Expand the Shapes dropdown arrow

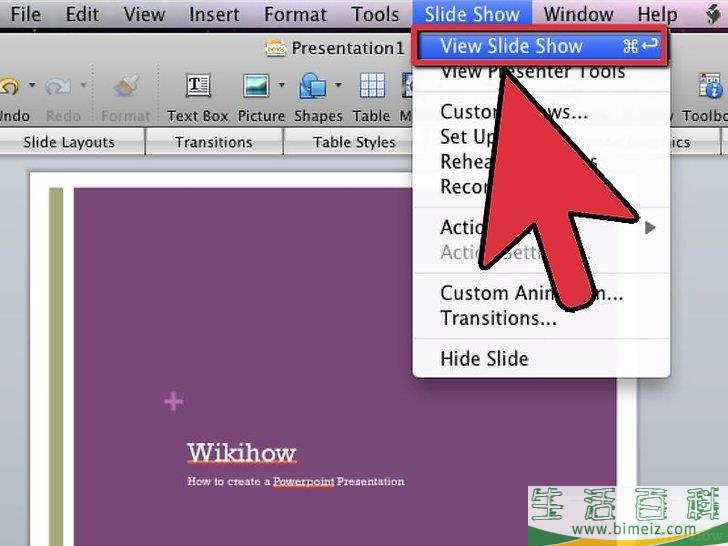[x=339, y=86]
